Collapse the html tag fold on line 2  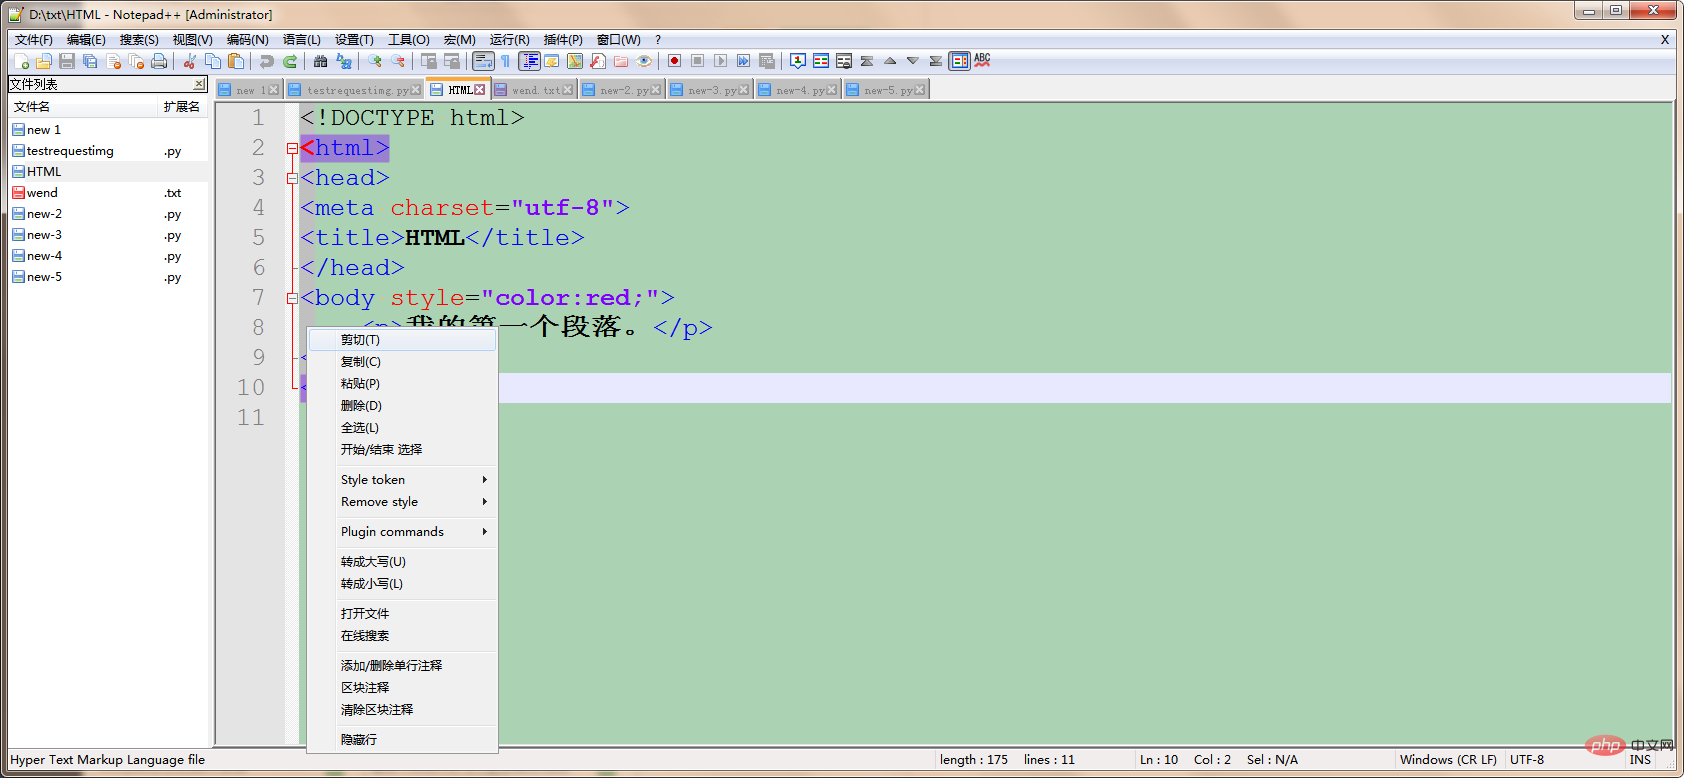[292, 148]
